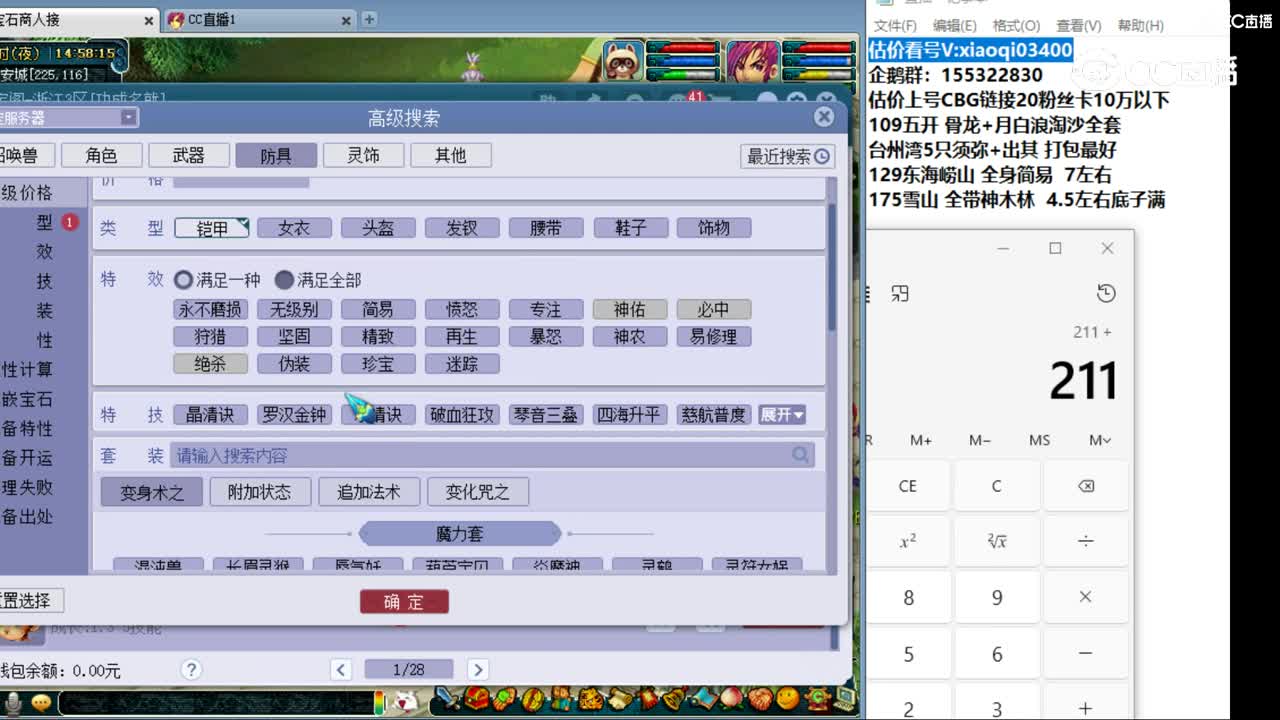1280x720 pixels.
Task: Click the bell icon on the game hotbar
Action: tap(674, 701)
